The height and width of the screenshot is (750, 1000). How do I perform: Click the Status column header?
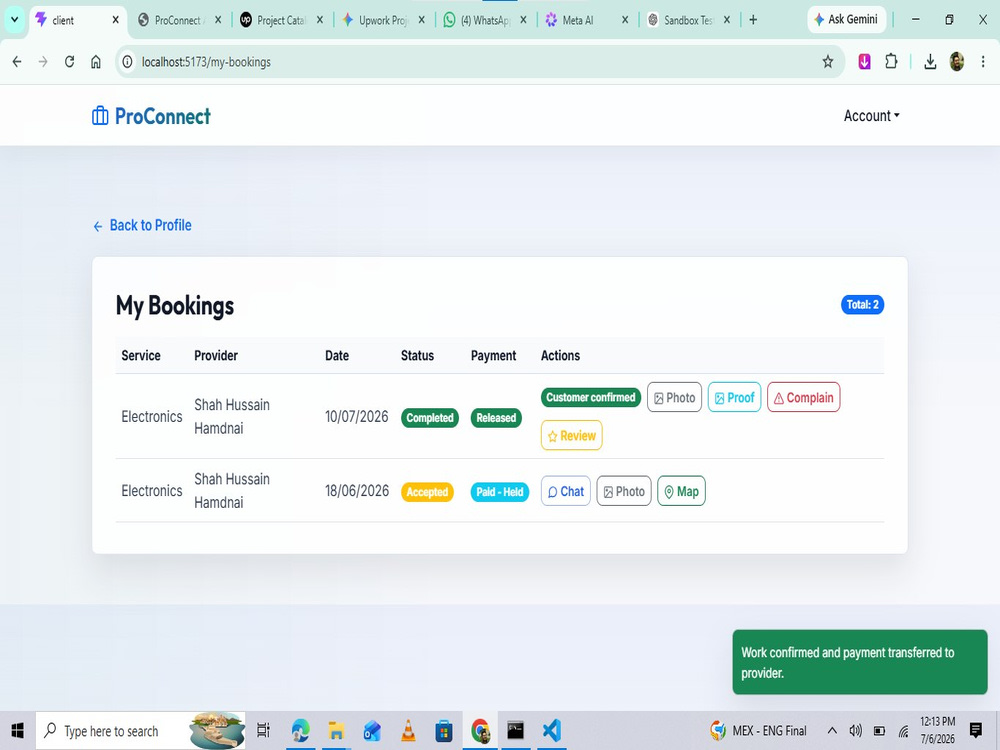tap(417, 355)
